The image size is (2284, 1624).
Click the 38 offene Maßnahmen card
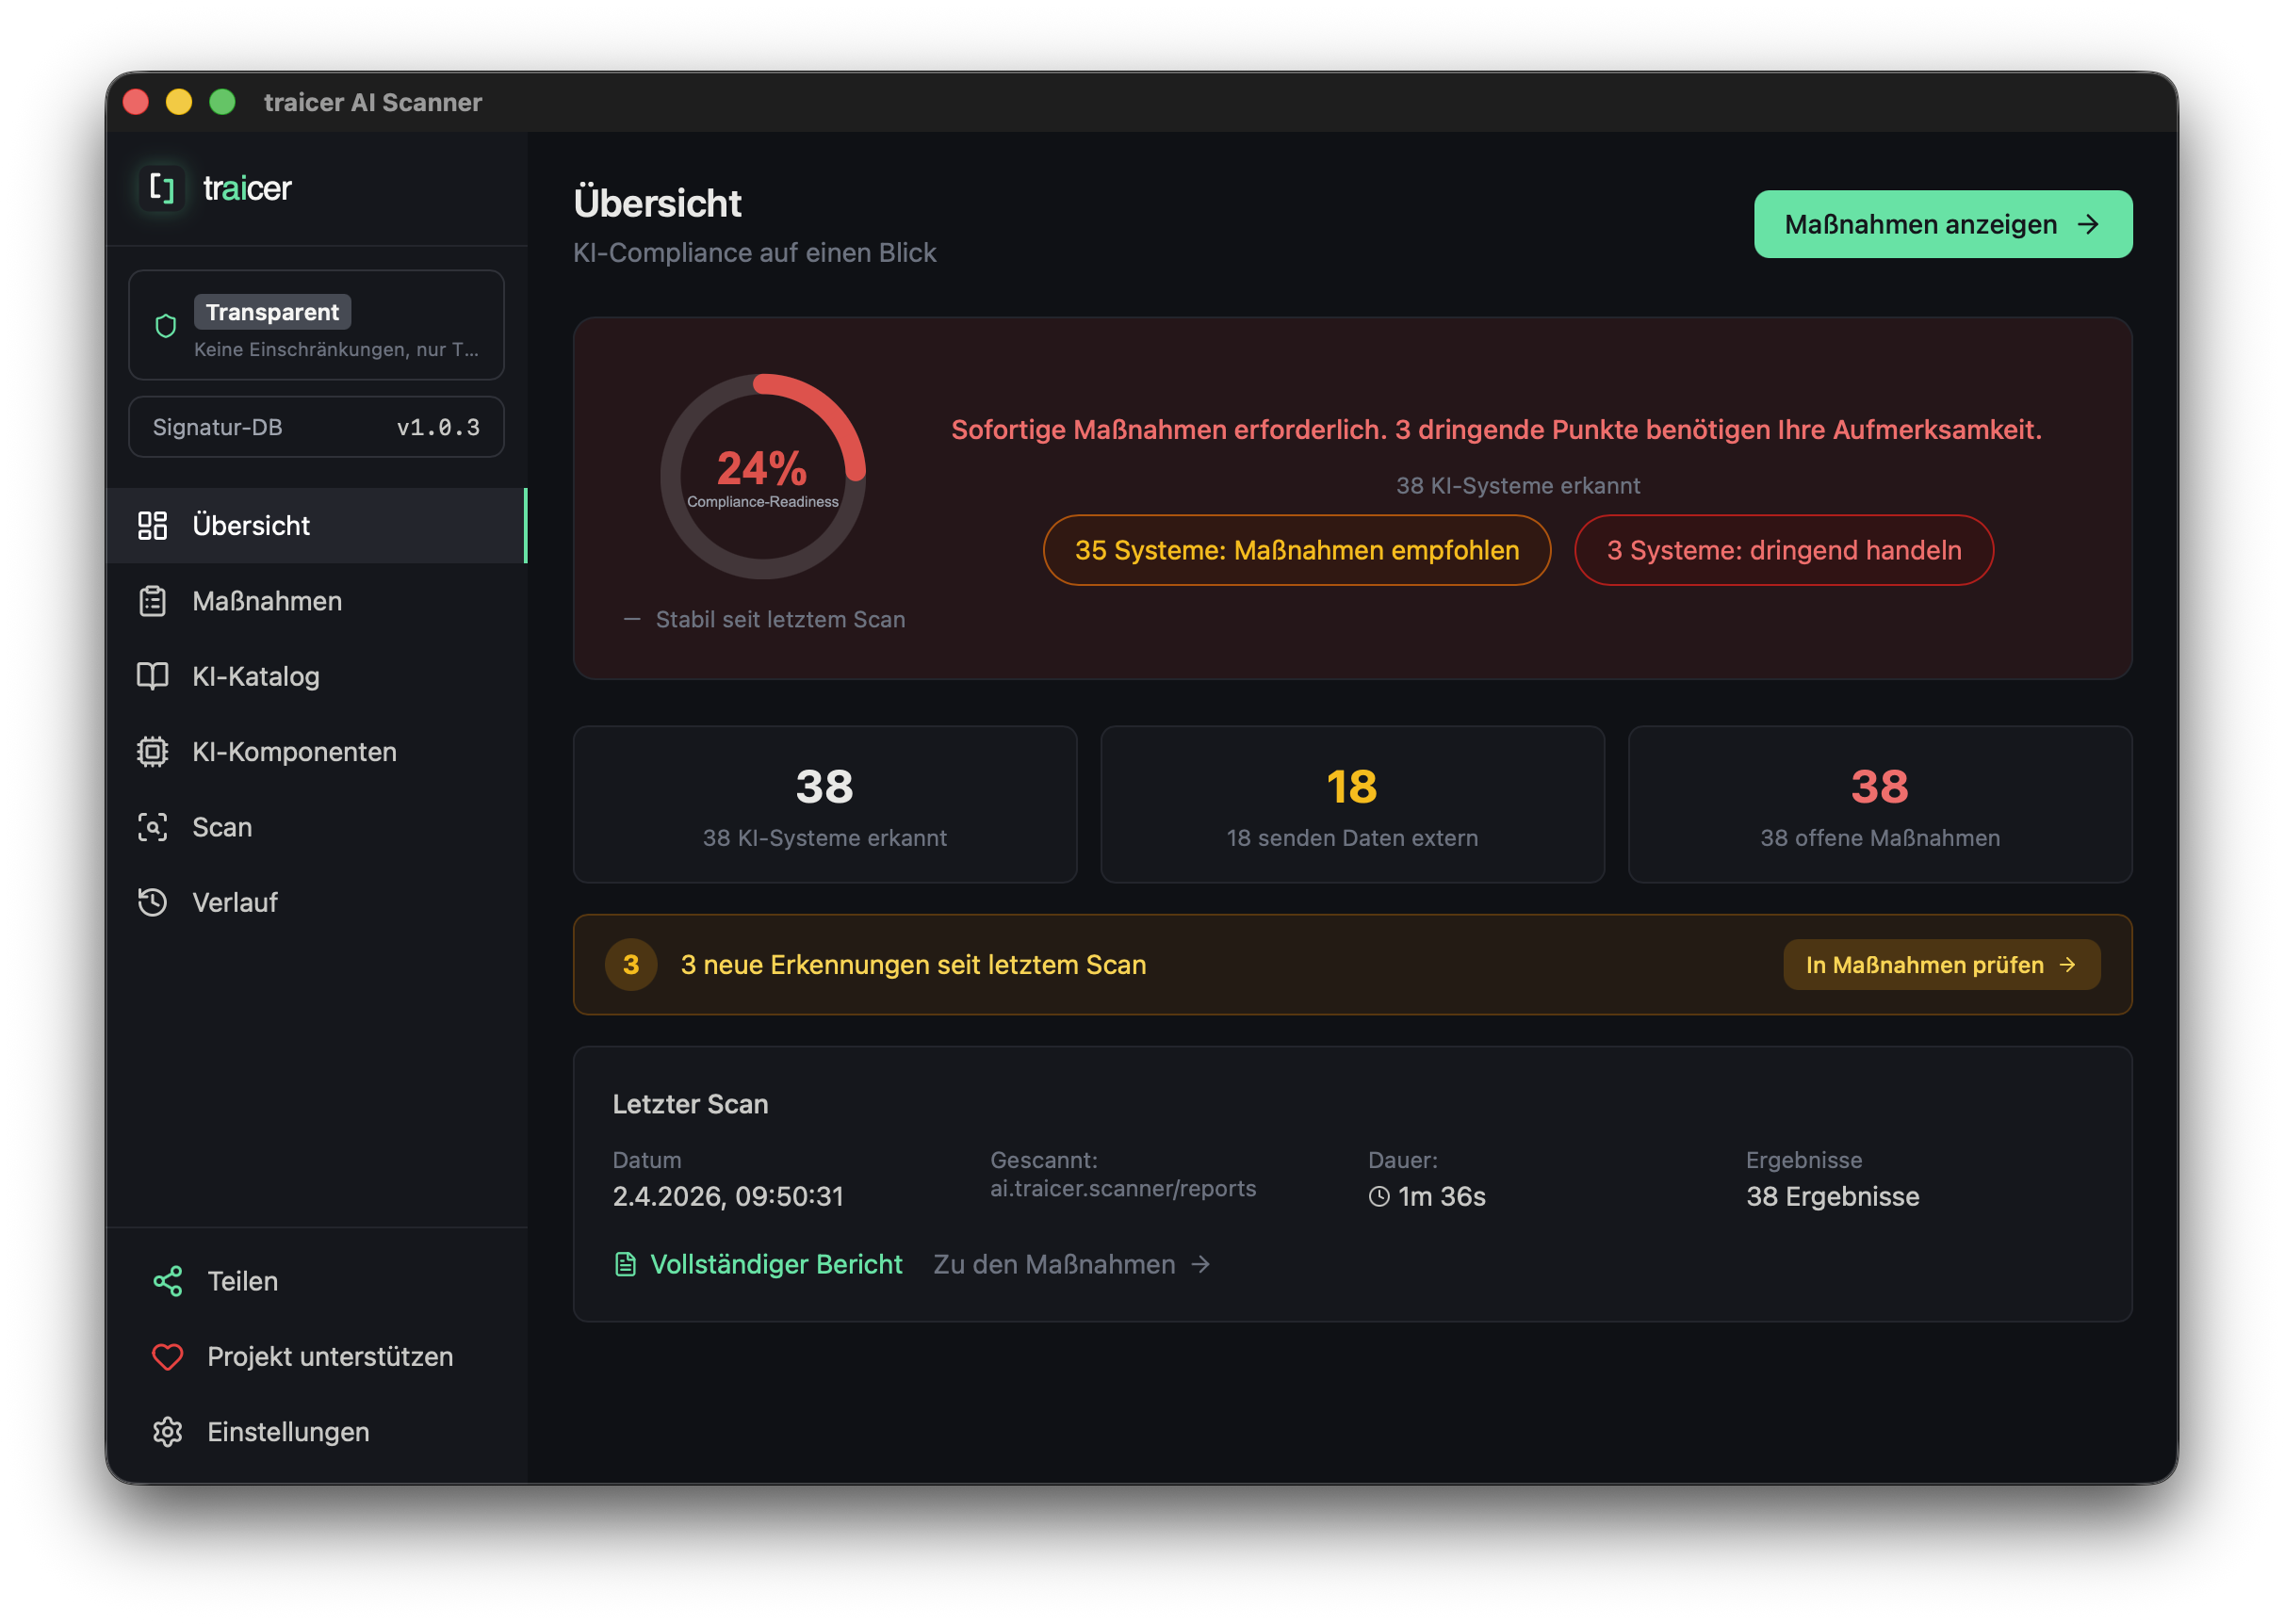[1880, 805]
